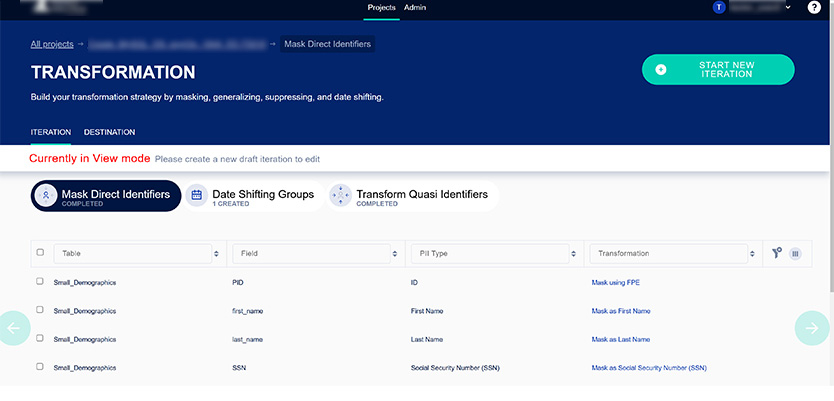Click the Start New Iteration button
Viewport: 834px width, 401px height.
pos(718,69)
